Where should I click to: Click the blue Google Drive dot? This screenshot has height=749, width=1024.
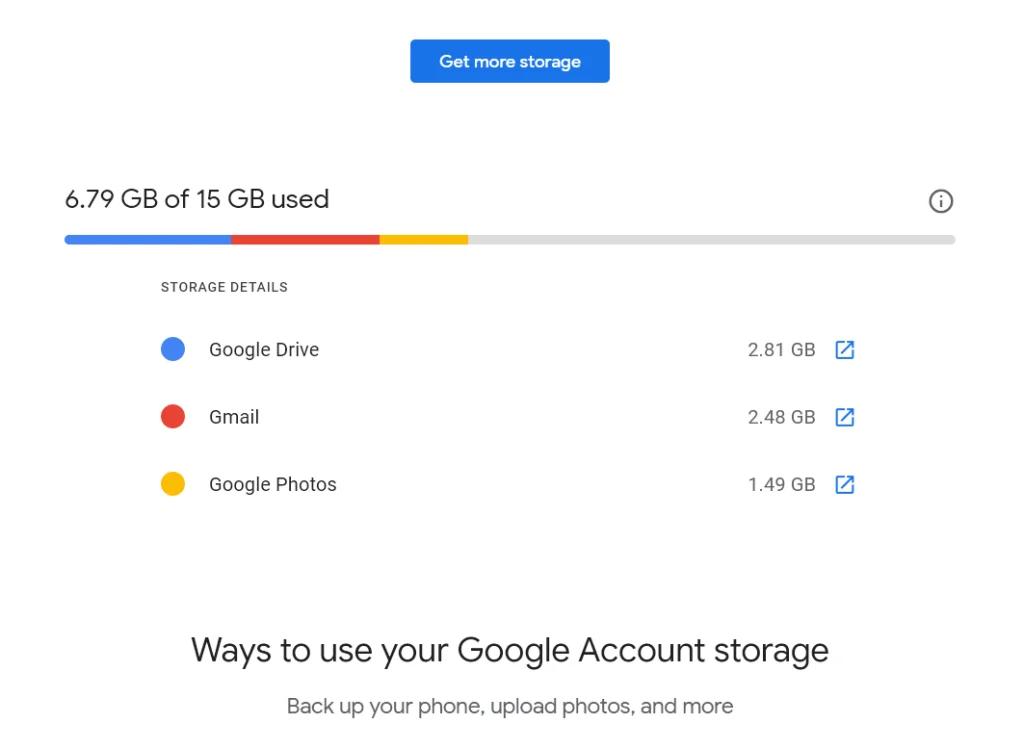(173, 349)
